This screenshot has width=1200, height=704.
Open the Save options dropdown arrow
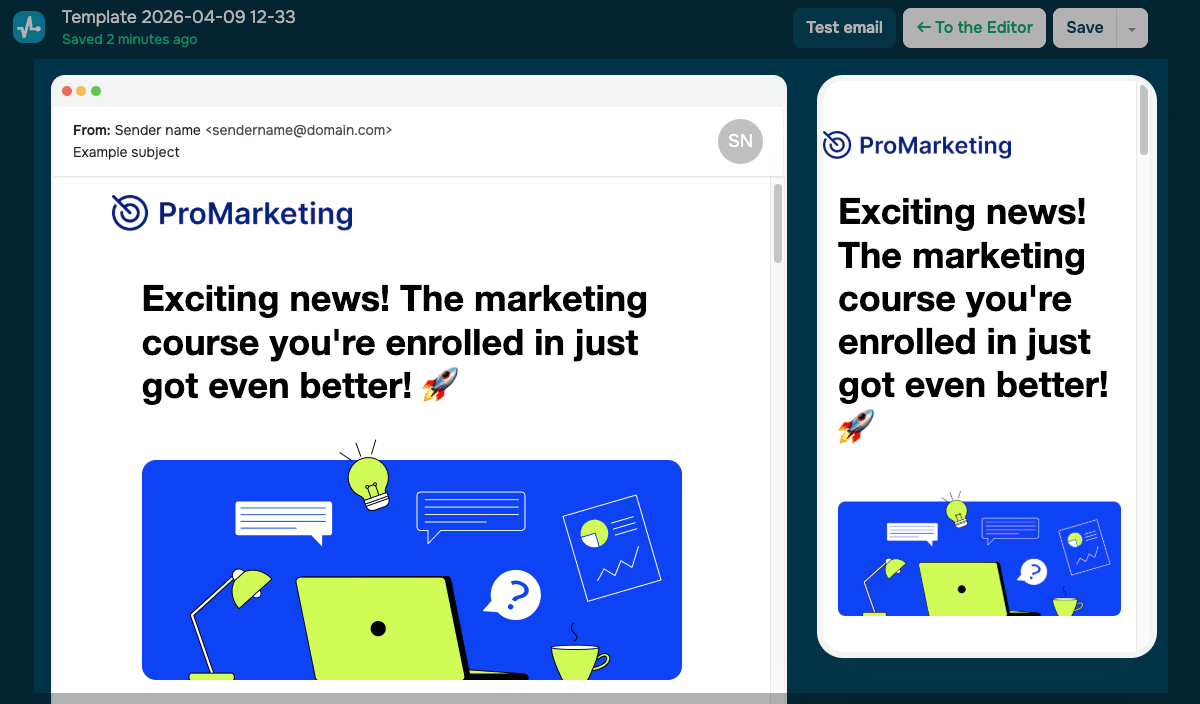click(1131, 28)
